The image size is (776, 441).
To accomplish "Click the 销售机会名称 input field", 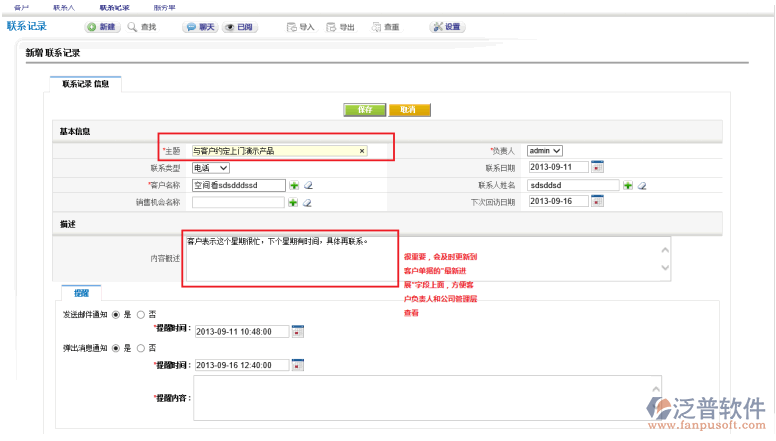I will pos(238,202).
